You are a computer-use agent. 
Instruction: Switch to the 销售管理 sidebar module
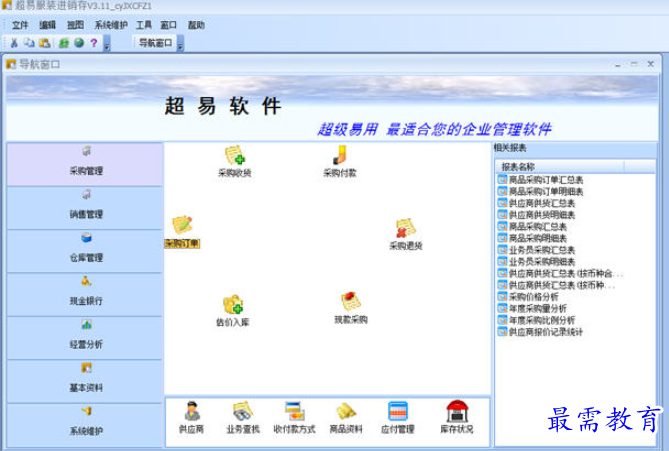tap(85, 208)
